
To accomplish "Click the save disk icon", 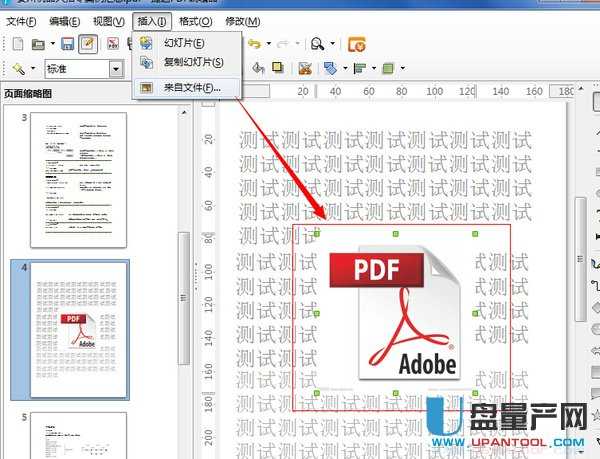I will pos(67,44).
